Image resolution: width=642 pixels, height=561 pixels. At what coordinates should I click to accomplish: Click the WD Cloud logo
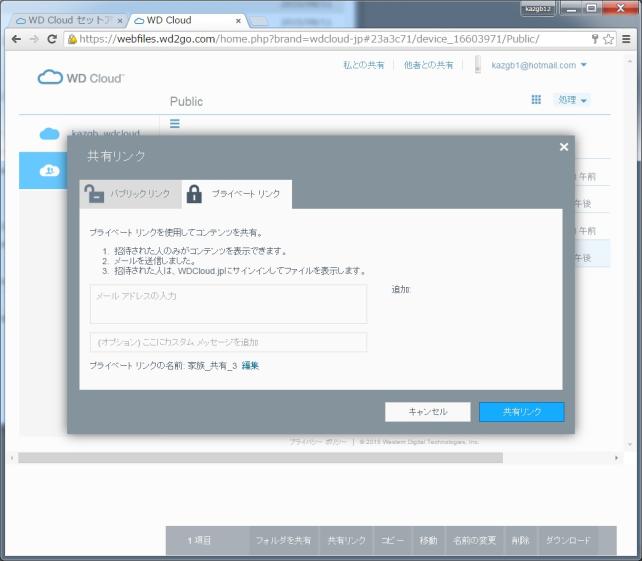[81, 77]
